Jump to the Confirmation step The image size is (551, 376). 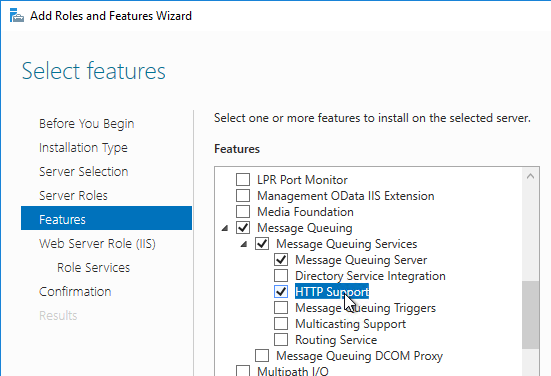75,291
